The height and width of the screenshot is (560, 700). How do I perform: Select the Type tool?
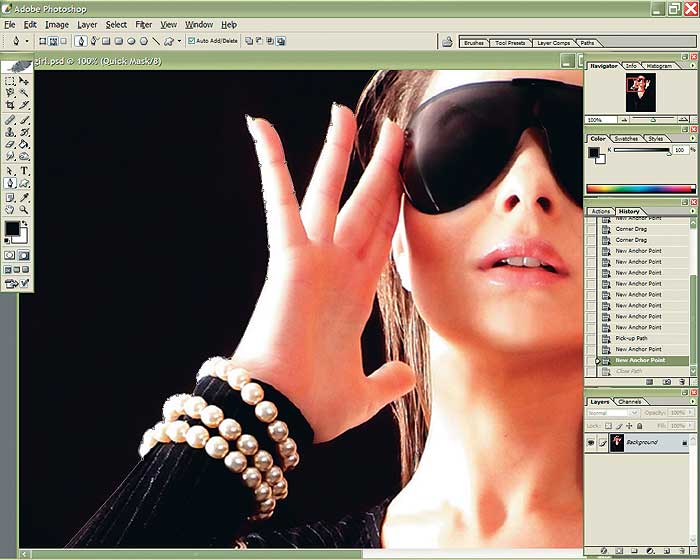pos(24,171)
